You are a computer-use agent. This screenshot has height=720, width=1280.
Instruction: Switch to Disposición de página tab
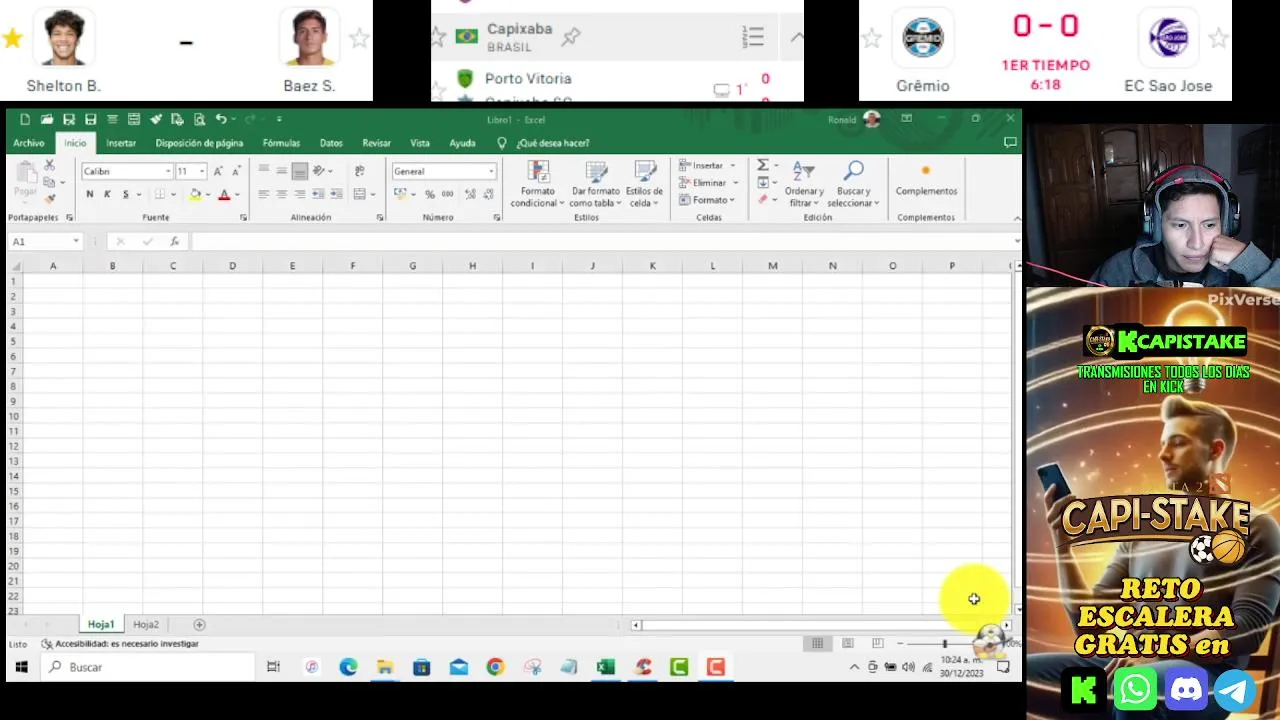[x=199, y=143]
